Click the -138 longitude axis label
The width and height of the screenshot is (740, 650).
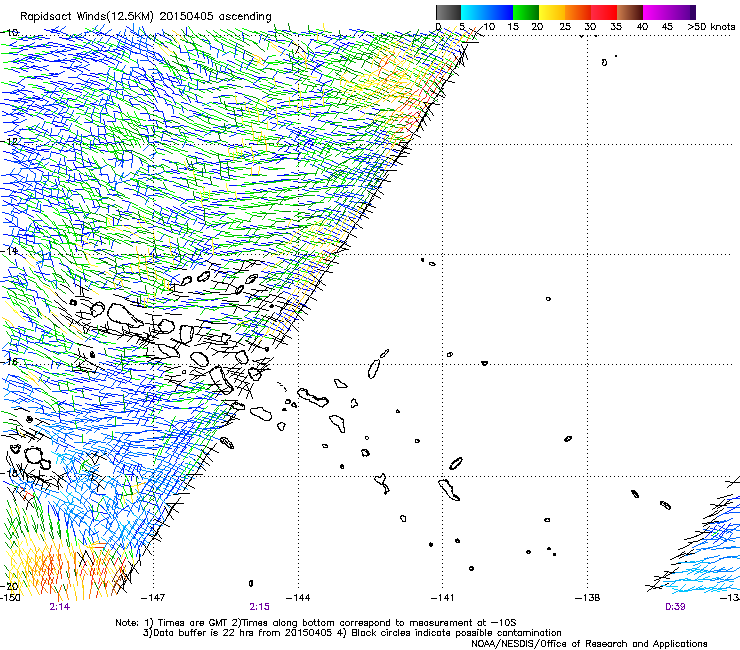588,598
